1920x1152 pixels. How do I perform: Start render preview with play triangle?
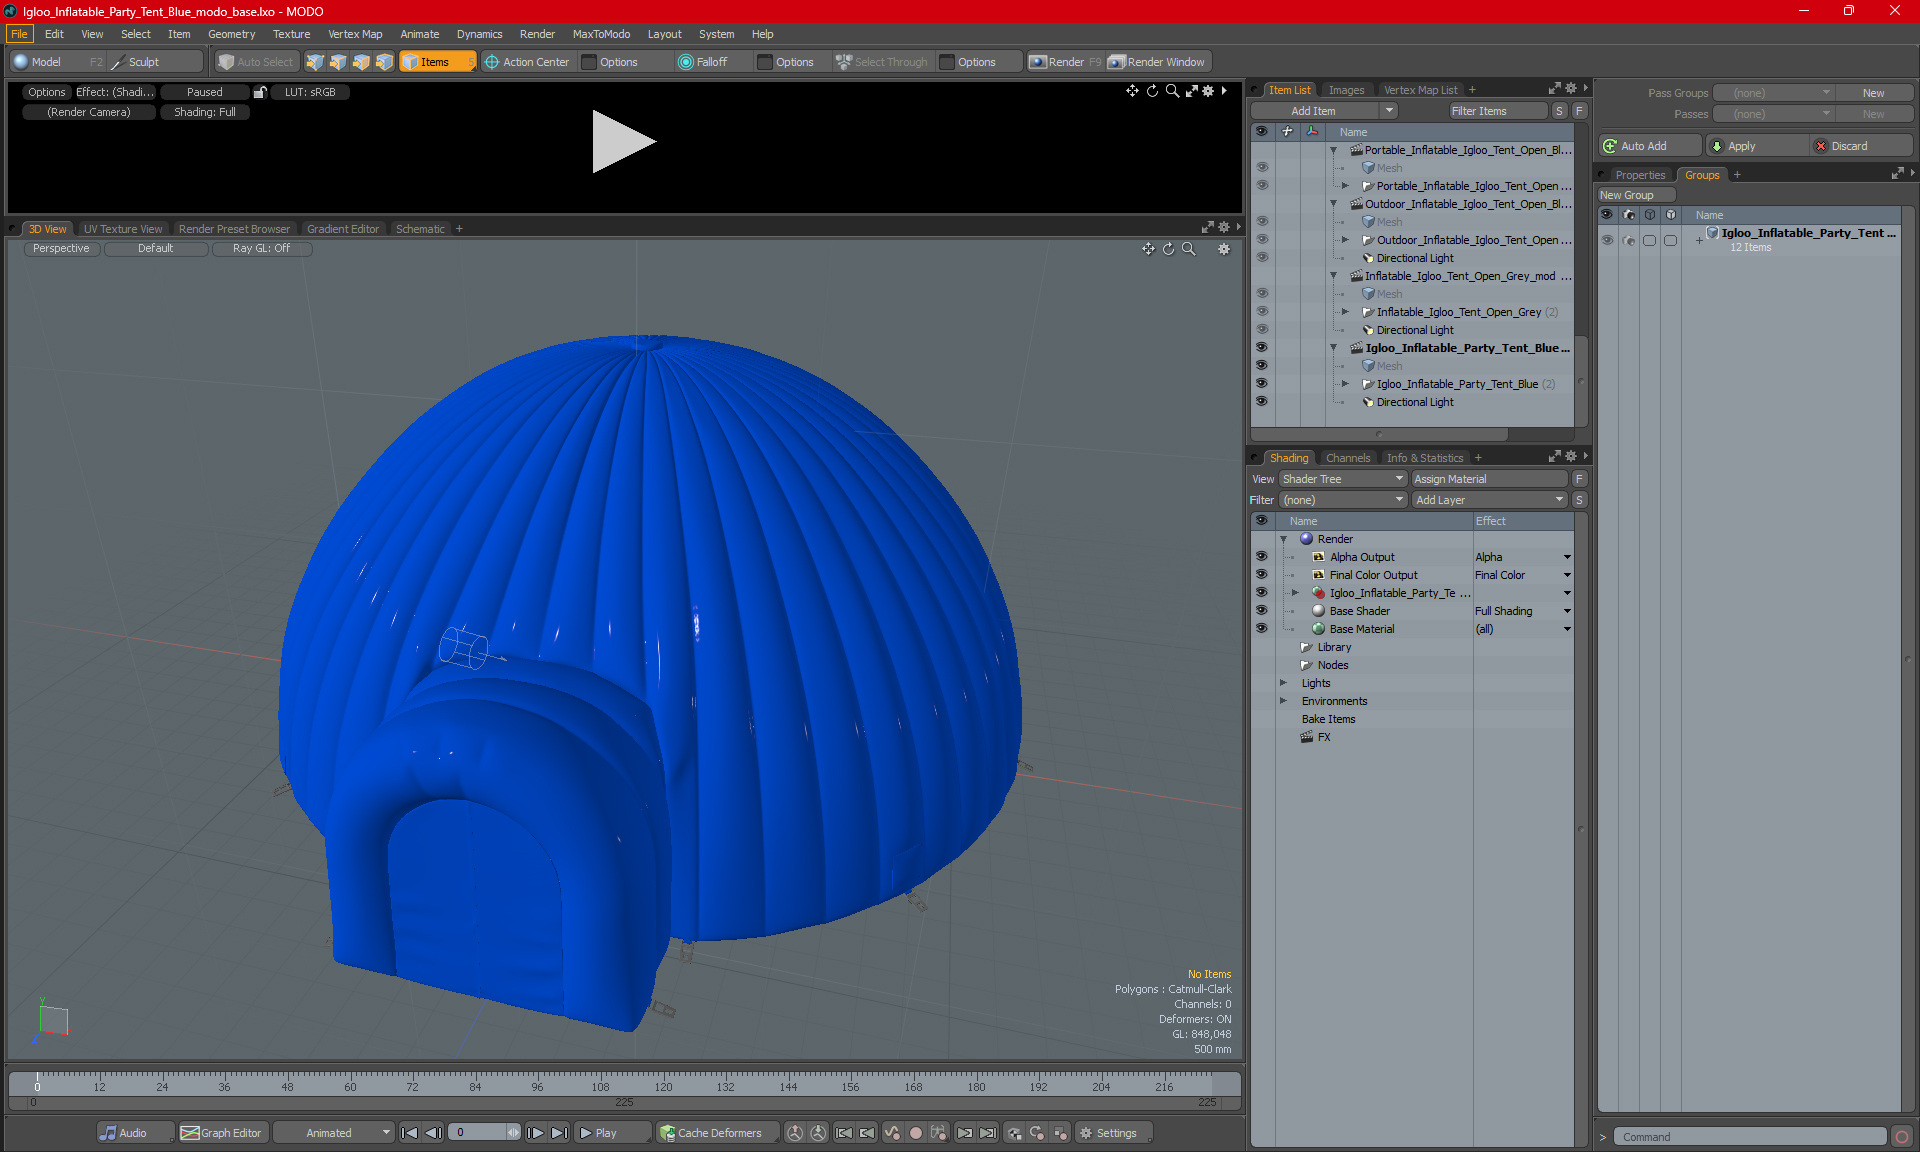(622, 141)
